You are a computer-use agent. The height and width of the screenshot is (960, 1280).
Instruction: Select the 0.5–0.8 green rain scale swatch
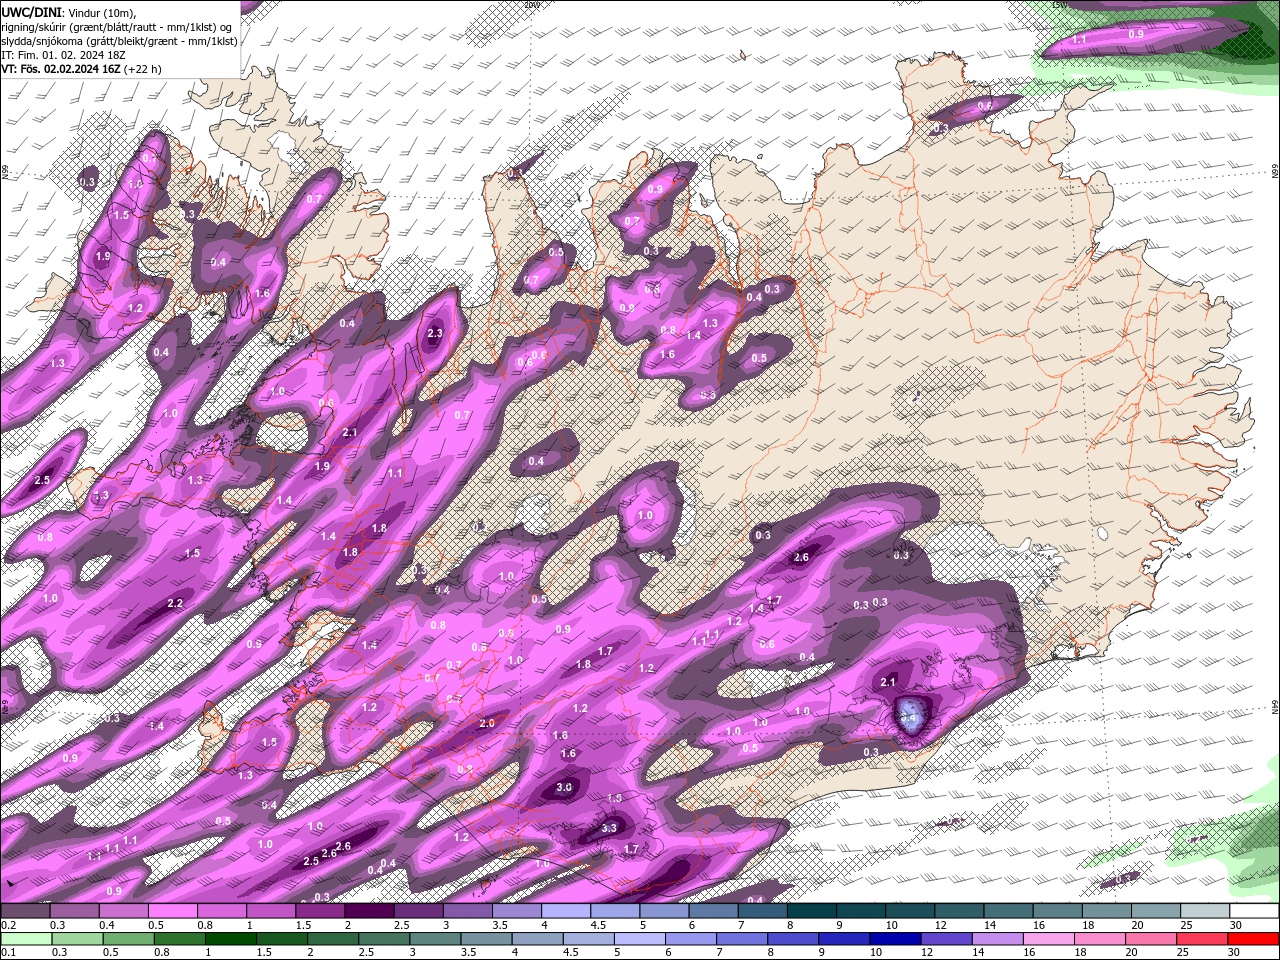click(127, 938)
